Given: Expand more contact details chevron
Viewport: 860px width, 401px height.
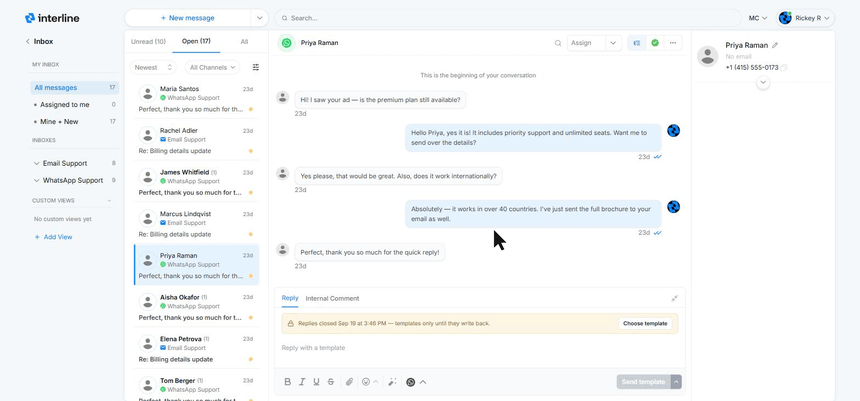Looking at the screenshot, I should pos(763,82).
